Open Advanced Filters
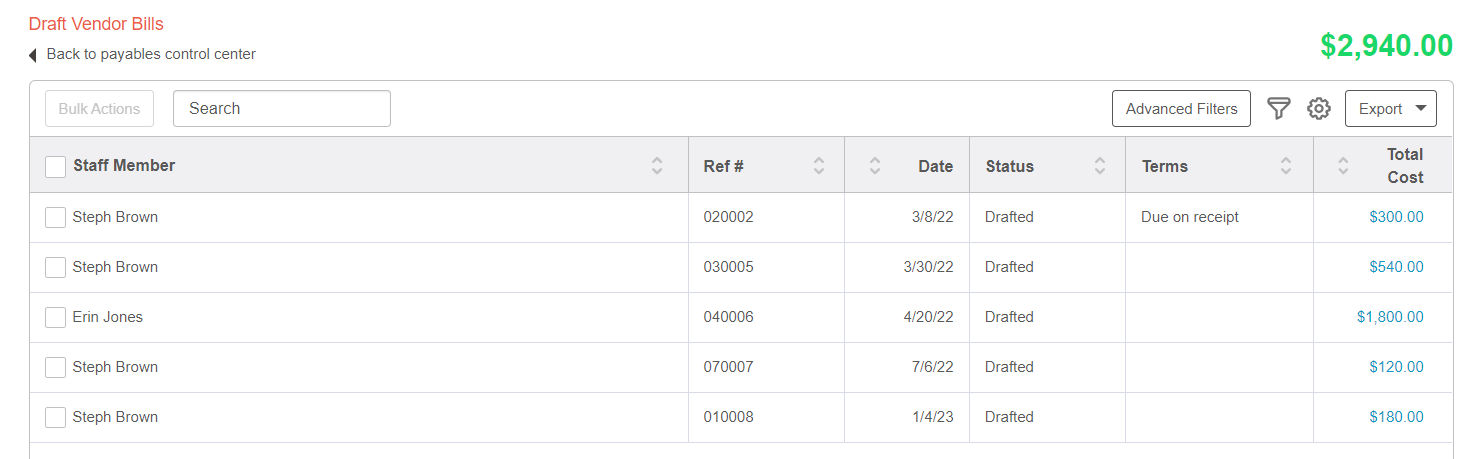Screen dimensions: 1465x459 tap(1181, 109)
